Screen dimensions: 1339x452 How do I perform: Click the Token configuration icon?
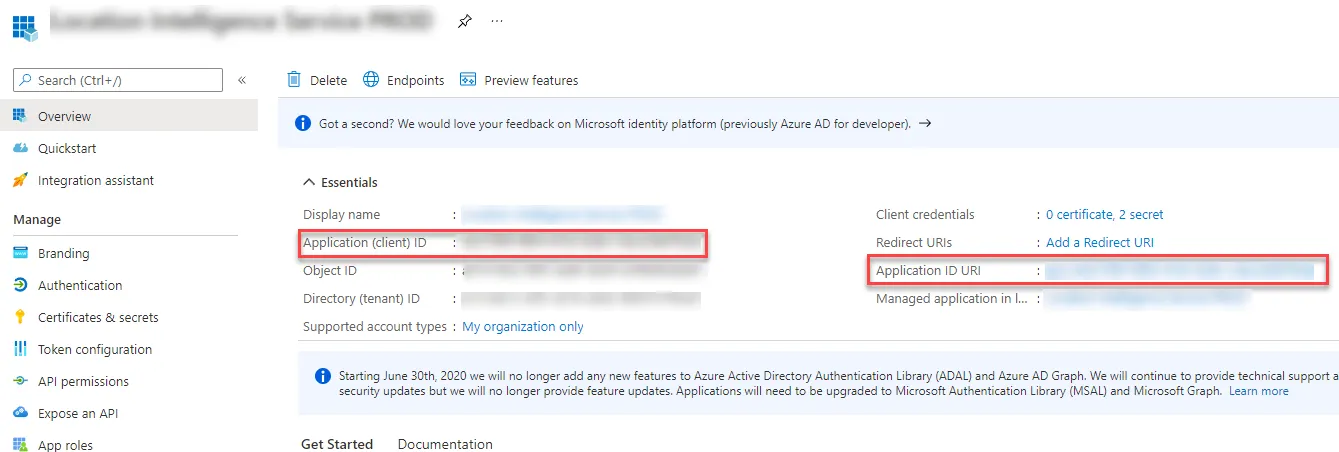pyautogui.click(x=20, y=349)
